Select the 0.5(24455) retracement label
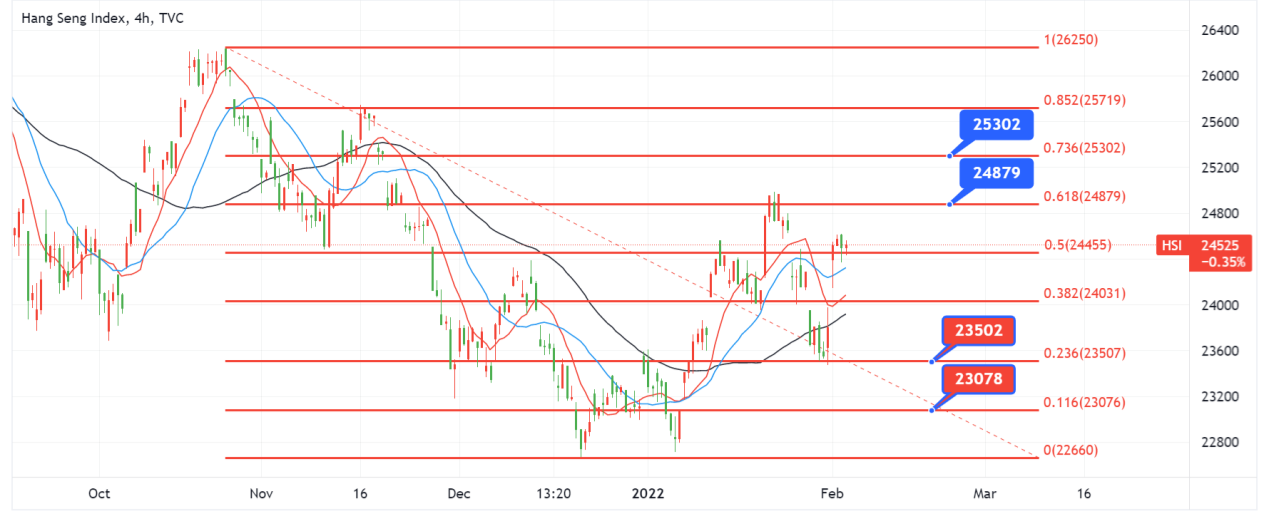This screenshot has height=516, width=1274. 1077,245
